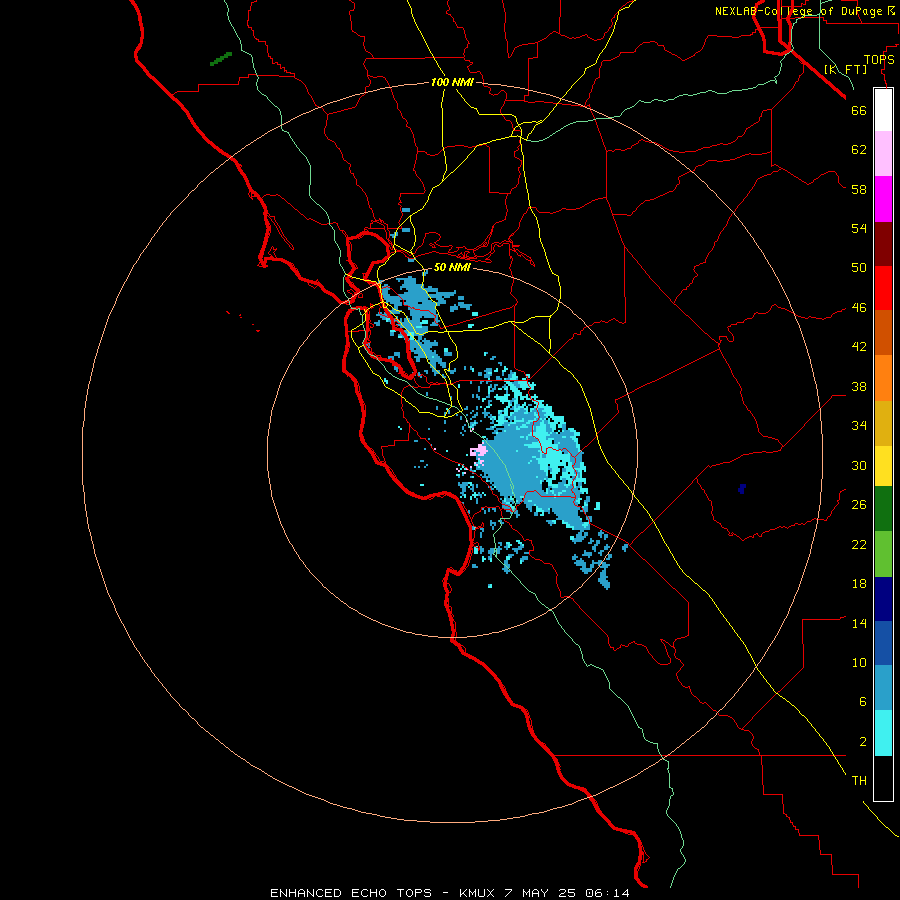
Task: Click the small green echo near top left
Action: click(x=221, y=59)
